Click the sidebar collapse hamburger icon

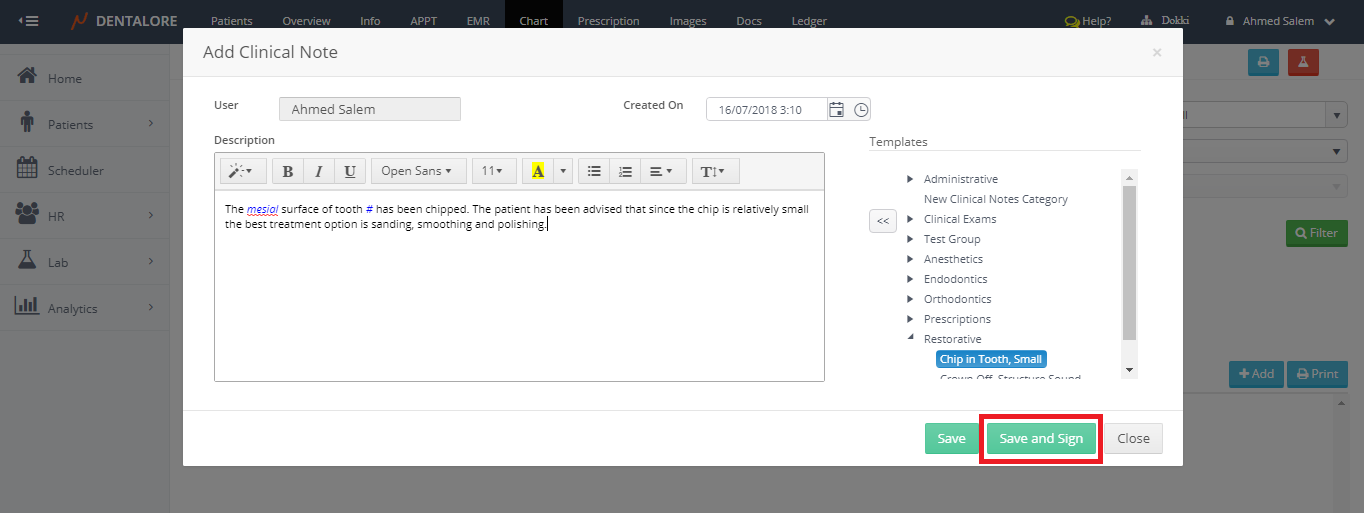[29, 21]
